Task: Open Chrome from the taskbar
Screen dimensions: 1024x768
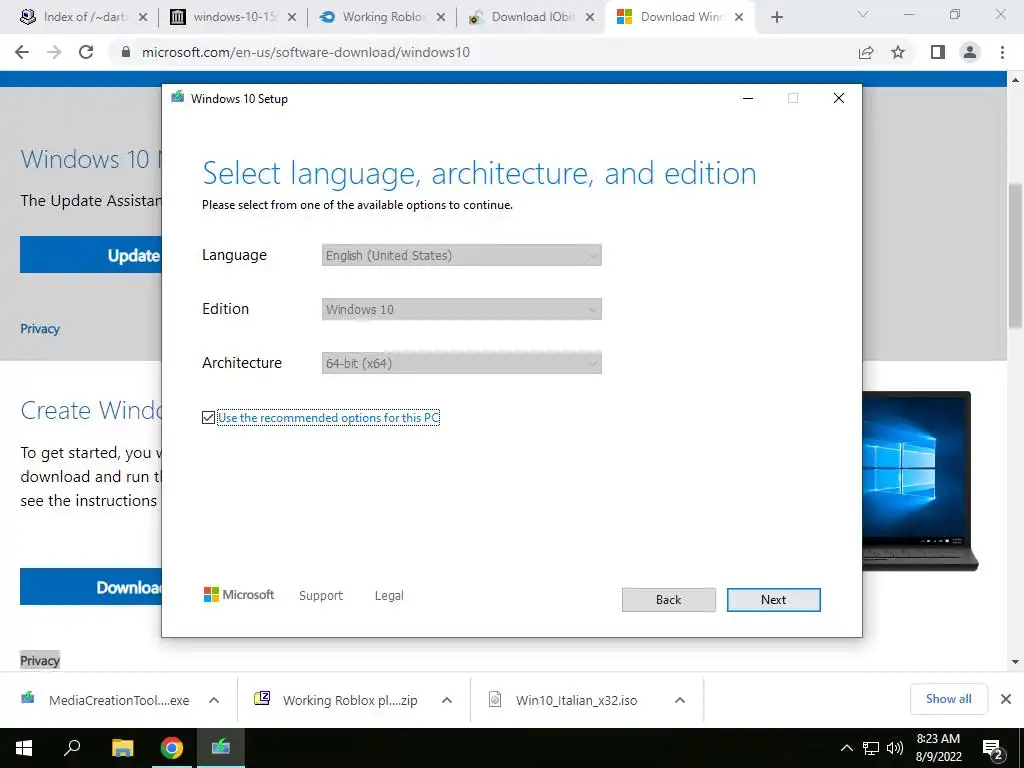Action: coord(172,748)
